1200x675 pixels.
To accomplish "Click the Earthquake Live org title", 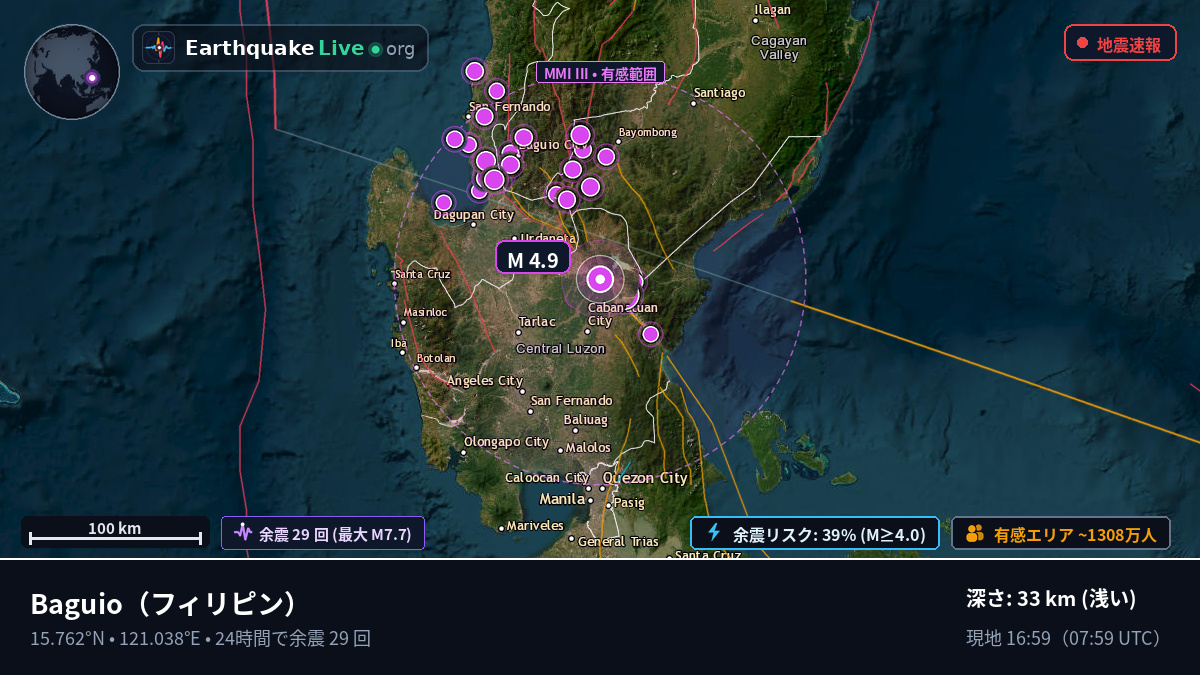I will (300, 48).
